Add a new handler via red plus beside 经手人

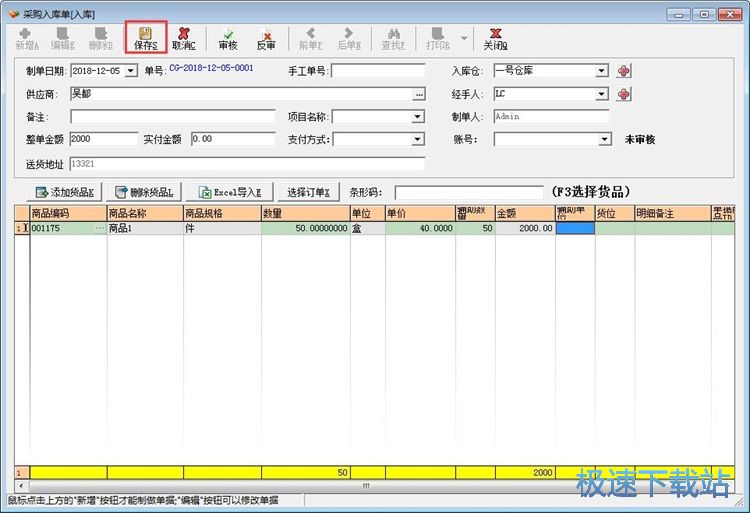point(623,94)
